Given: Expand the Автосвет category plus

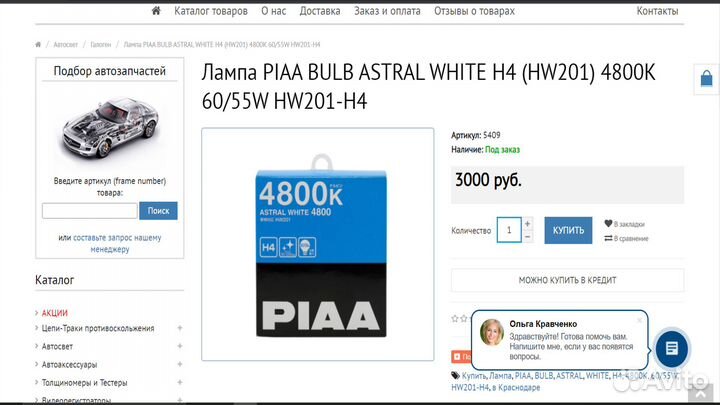Looking at the screenshot, I should coord(180,346).
